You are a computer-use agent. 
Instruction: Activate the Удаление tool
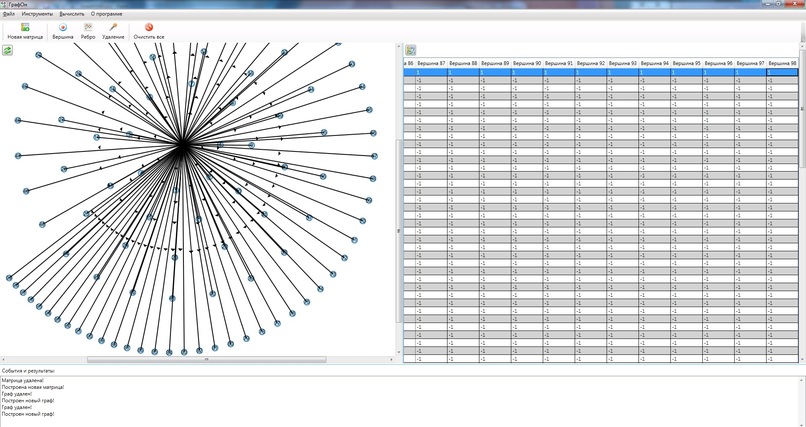(x=113, y=31)
